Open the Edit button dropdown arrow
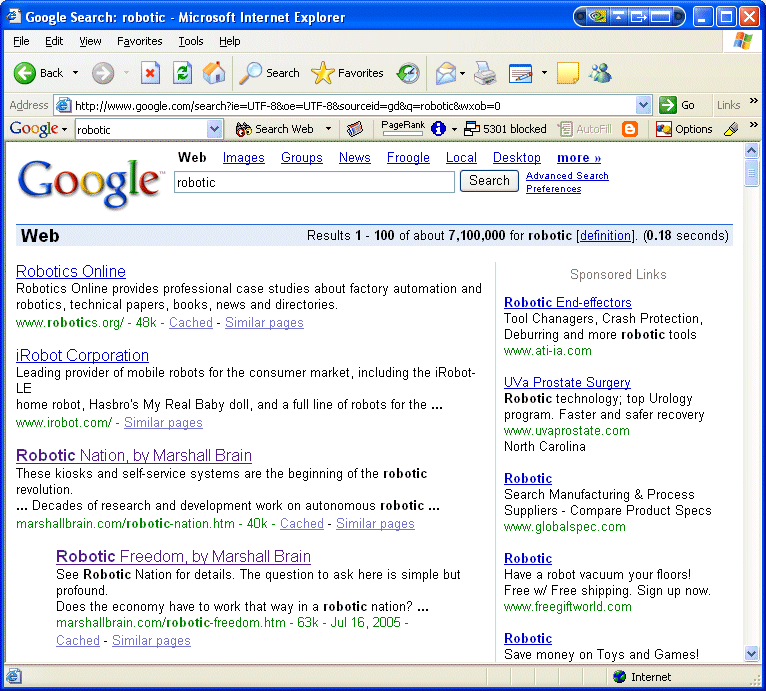 [544, 73]
